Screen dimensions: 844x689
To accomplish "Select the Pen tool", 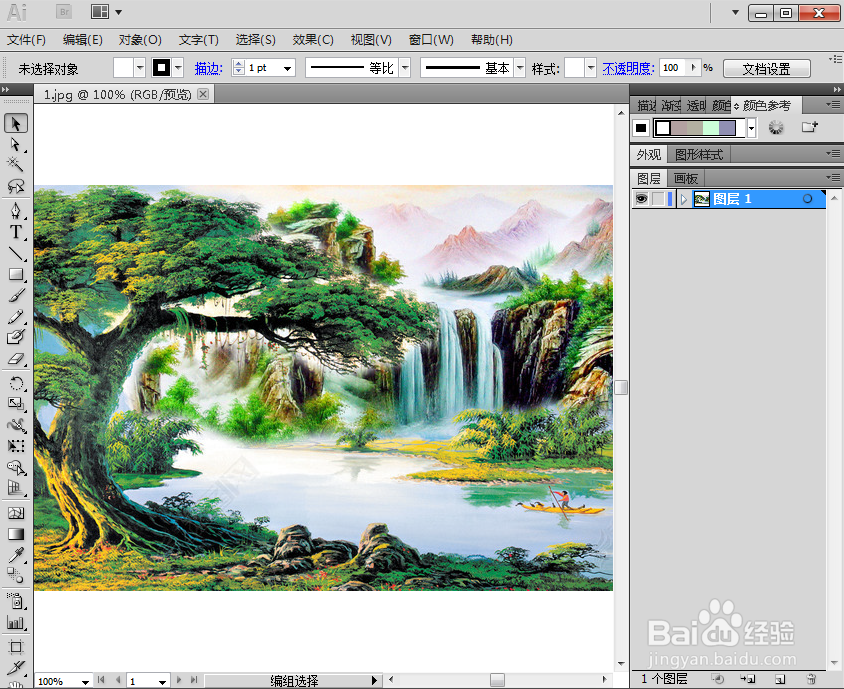I will click(x=16, y=210).
